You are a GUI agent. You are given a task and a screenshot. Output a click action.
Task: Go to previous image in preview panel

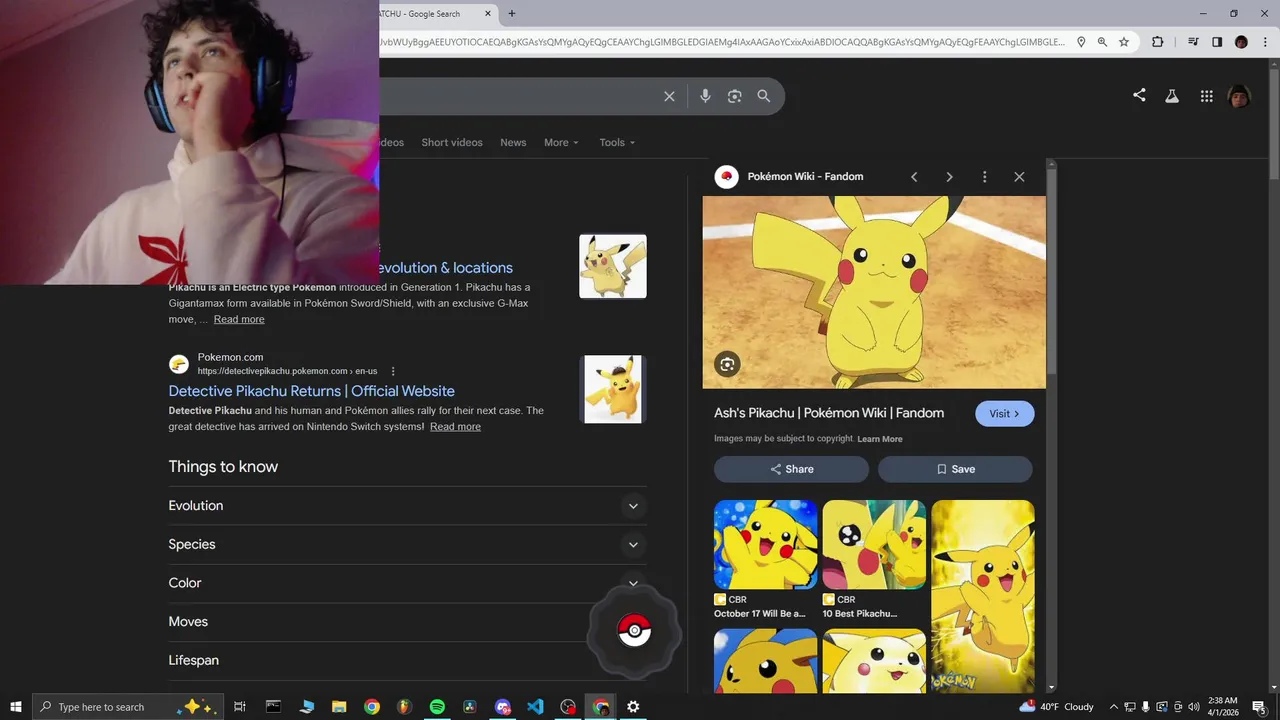(x=914, y=177)
